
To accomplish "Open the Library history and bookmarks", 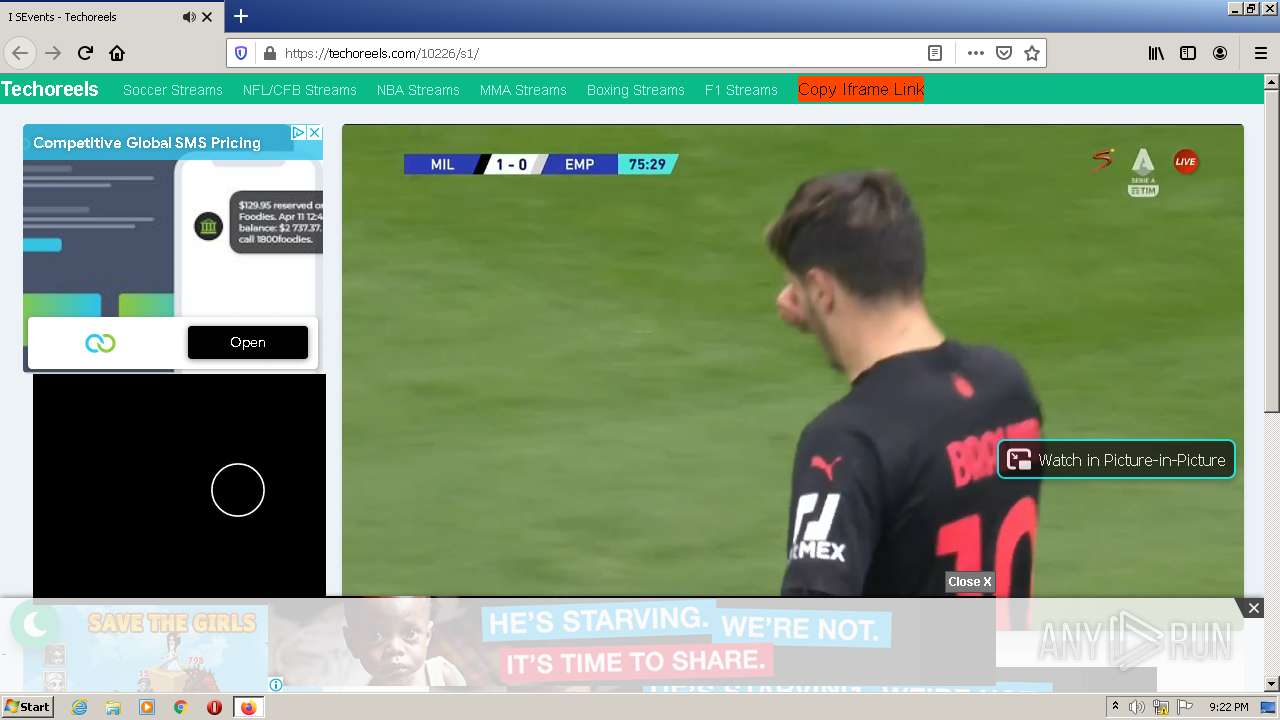I will (1156, 53).
